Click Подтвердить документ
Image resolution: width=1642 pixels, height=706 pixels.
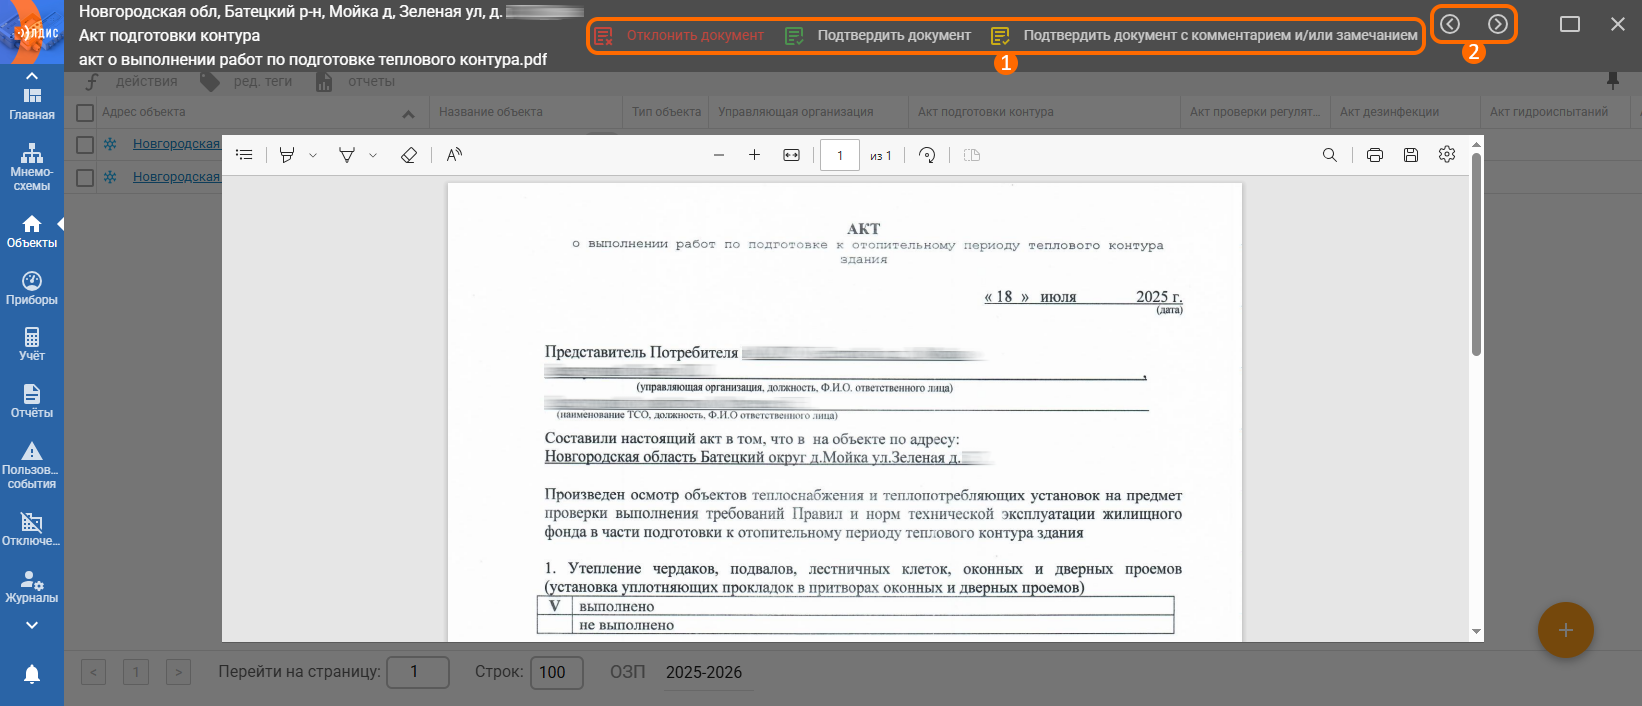879,35
